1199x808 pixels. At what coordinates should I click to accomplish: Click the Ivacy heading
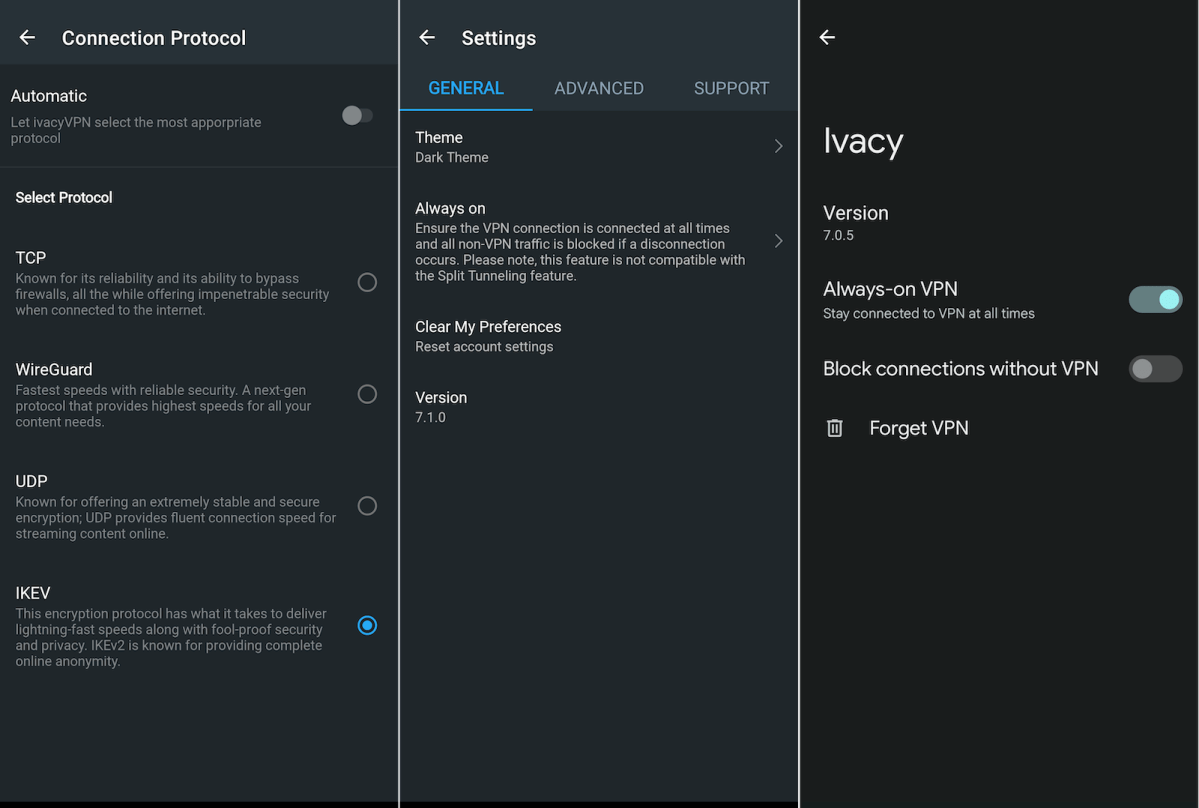[x=863, y=141]
